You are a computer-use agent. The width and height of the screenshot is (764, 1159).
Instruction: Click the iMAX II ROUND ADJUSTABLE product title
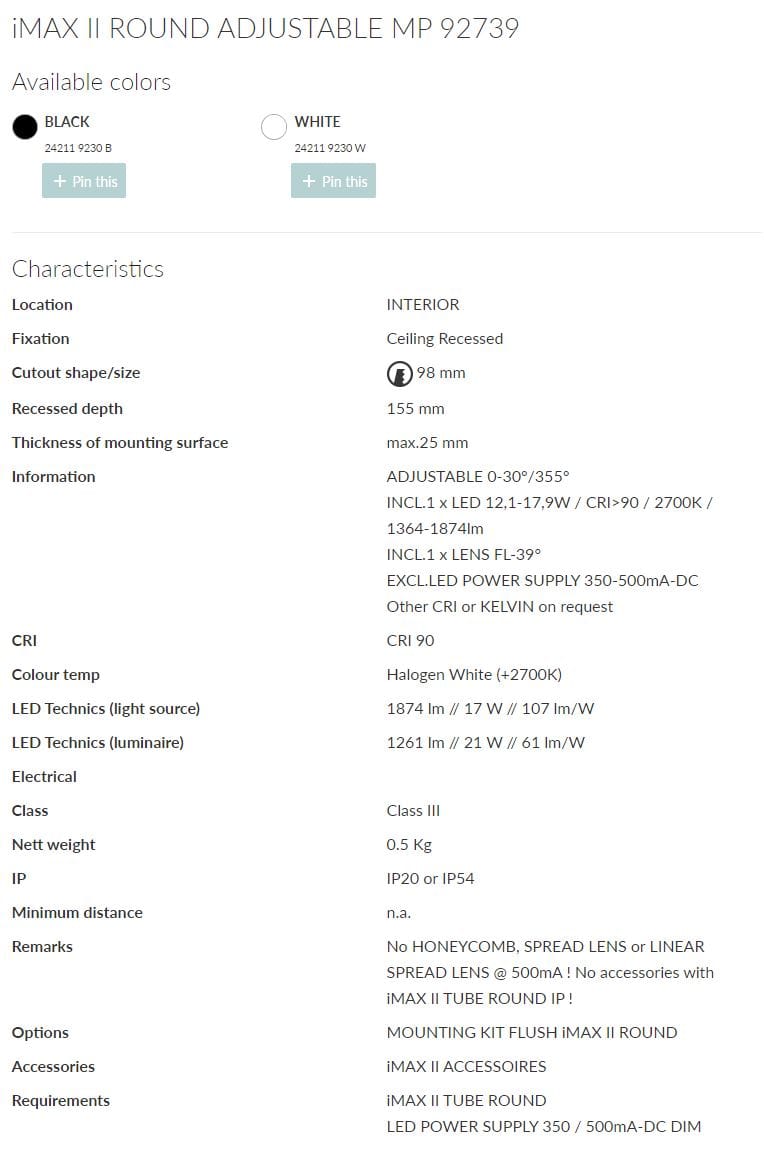click(x=265, y=28)
